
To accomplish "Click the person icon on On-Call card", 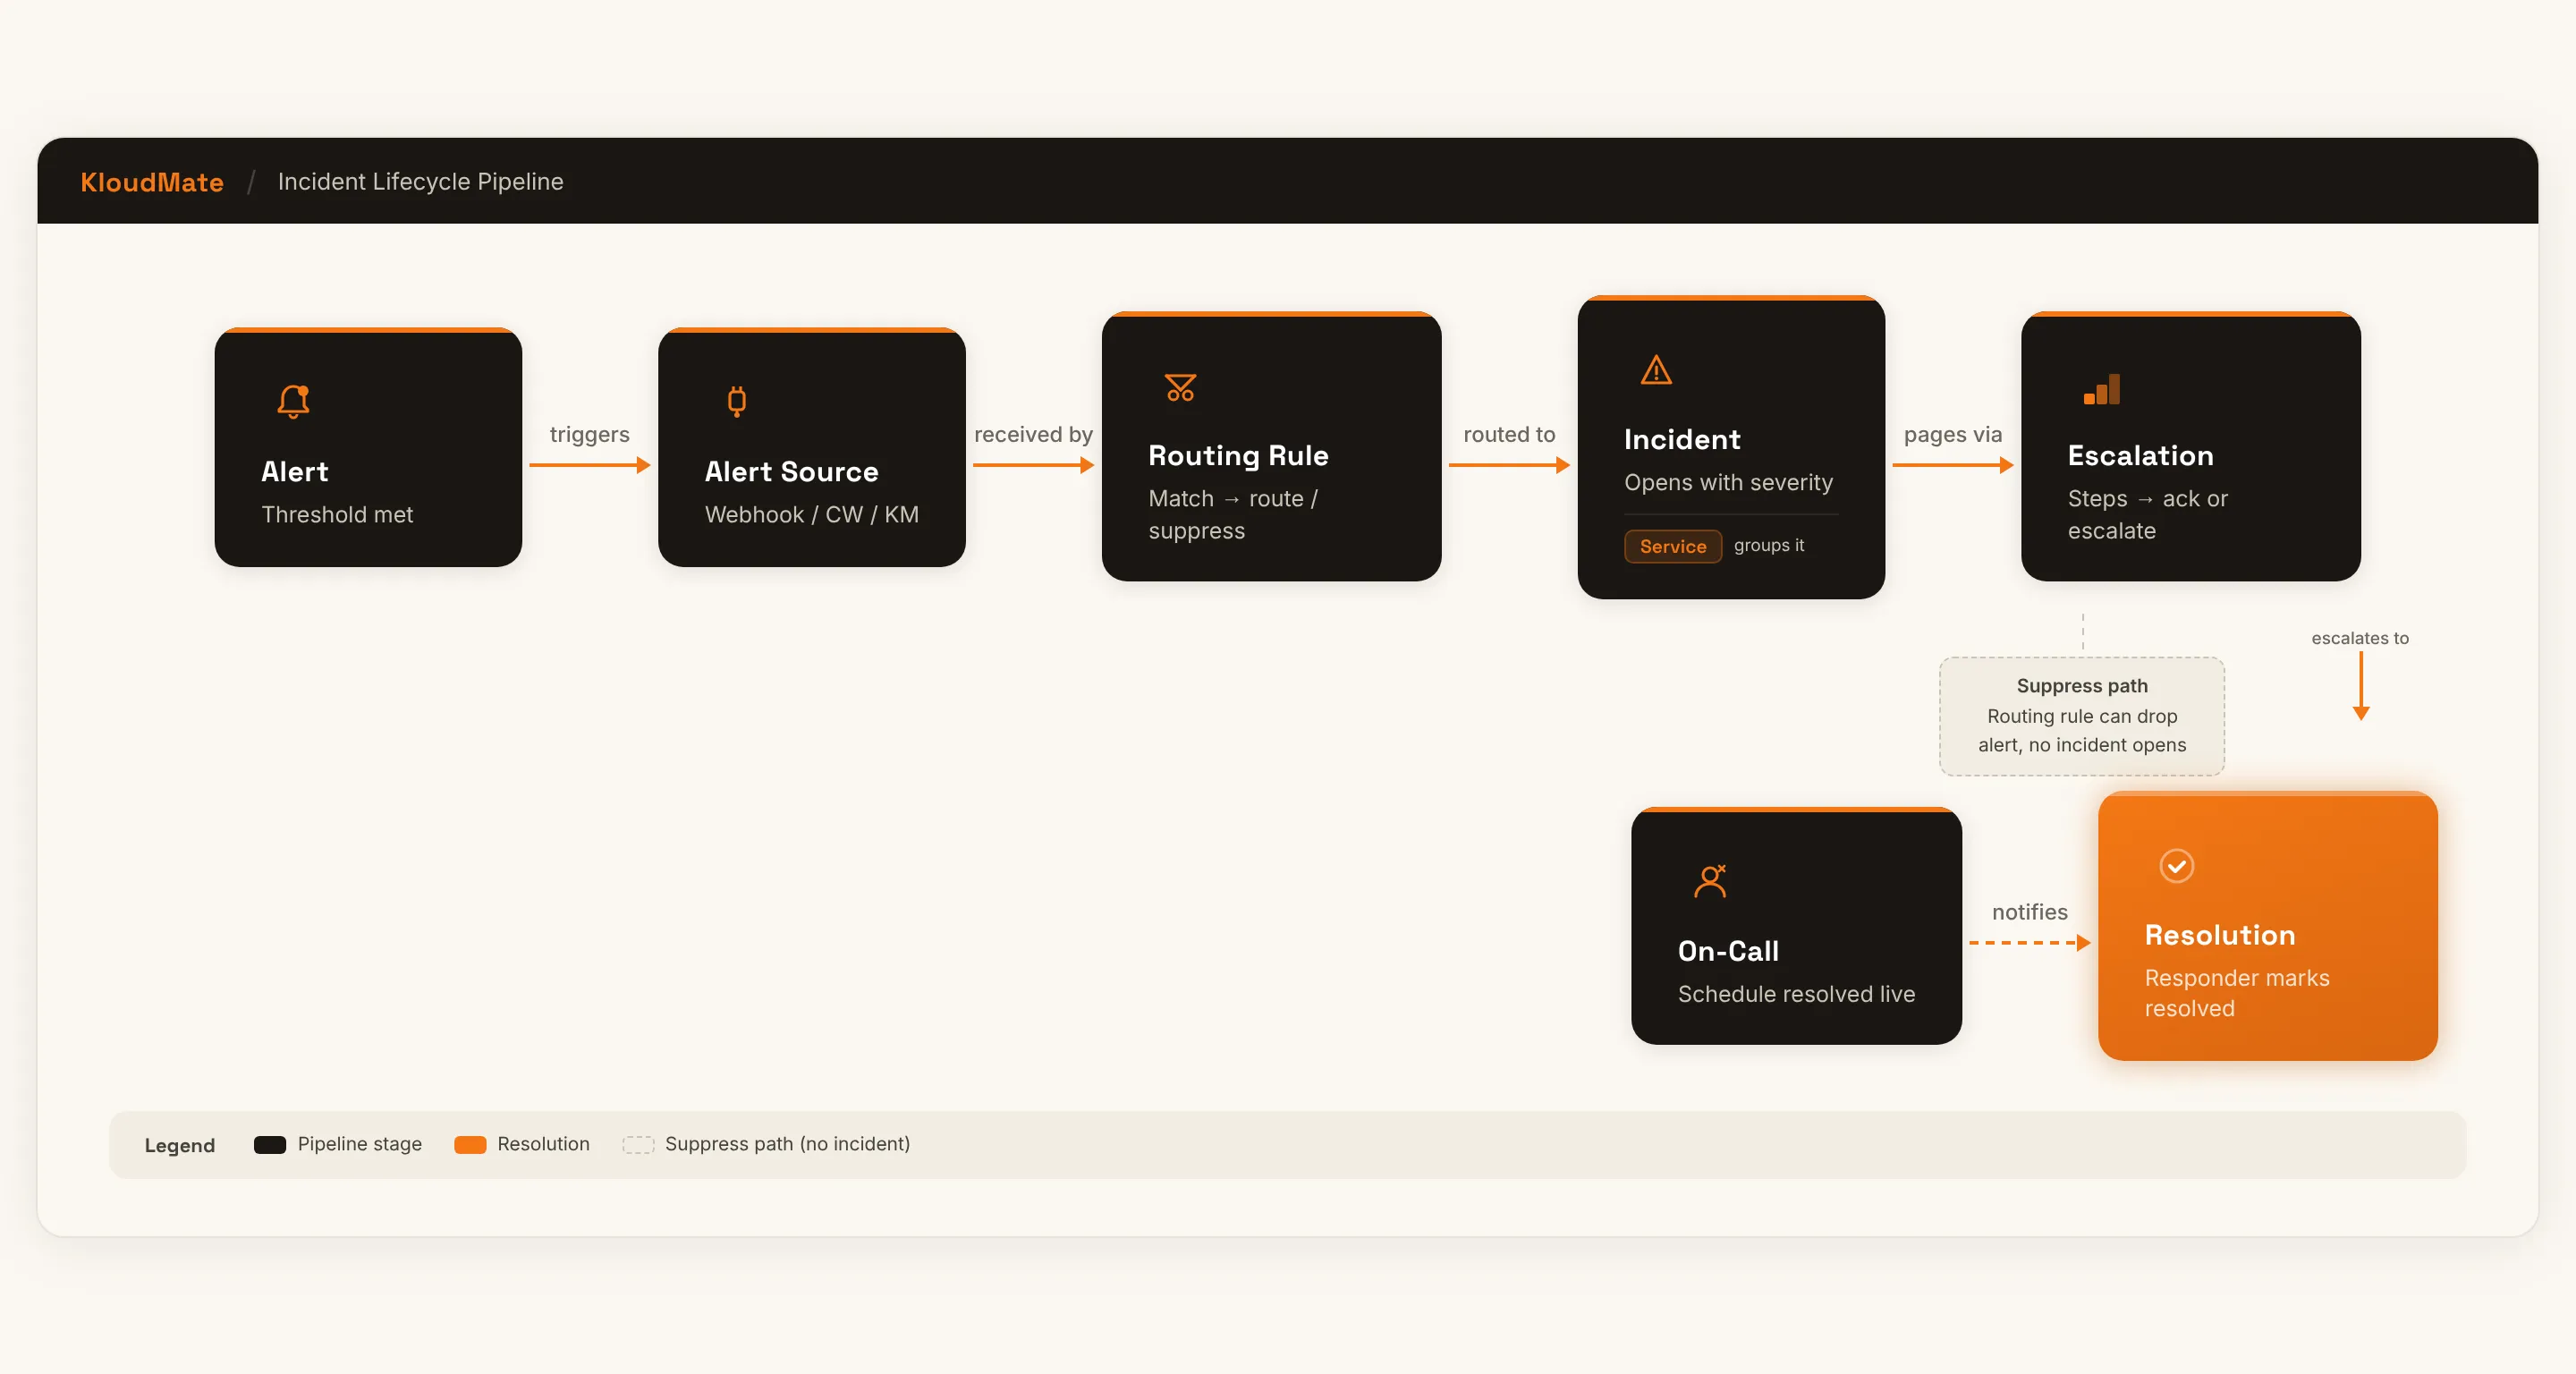I will [x=1711, y=881].
